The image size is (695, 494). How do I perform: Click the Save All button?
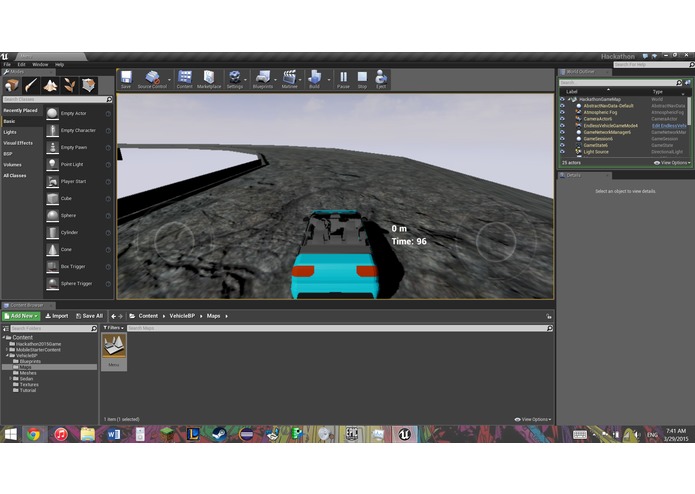[89, 316]
